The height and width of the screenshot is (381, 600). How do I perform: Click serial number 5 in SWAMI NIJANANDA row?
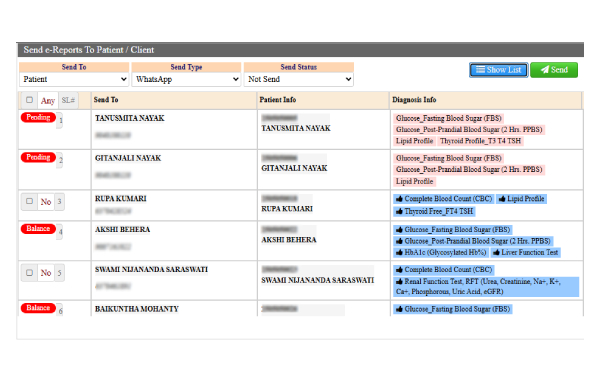coord(59,273)
